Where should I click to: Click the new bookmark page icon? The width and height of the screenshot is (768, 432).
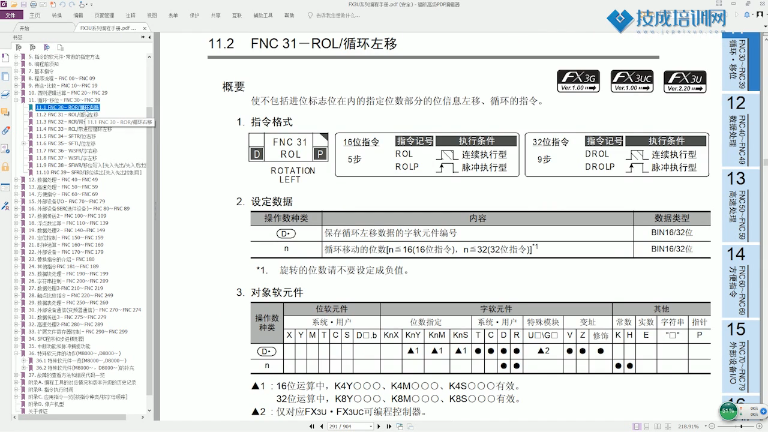(x=61, y=48)
